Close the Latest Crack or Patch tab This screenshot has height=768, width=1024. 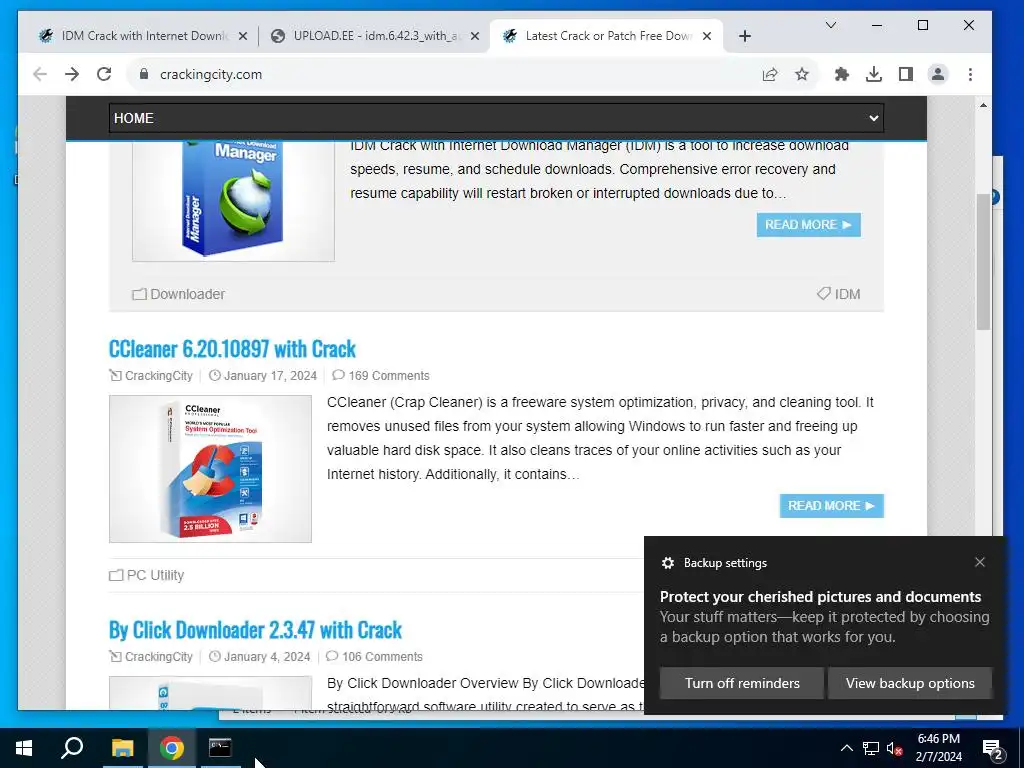pyautogui.click(x=707, y=36)
